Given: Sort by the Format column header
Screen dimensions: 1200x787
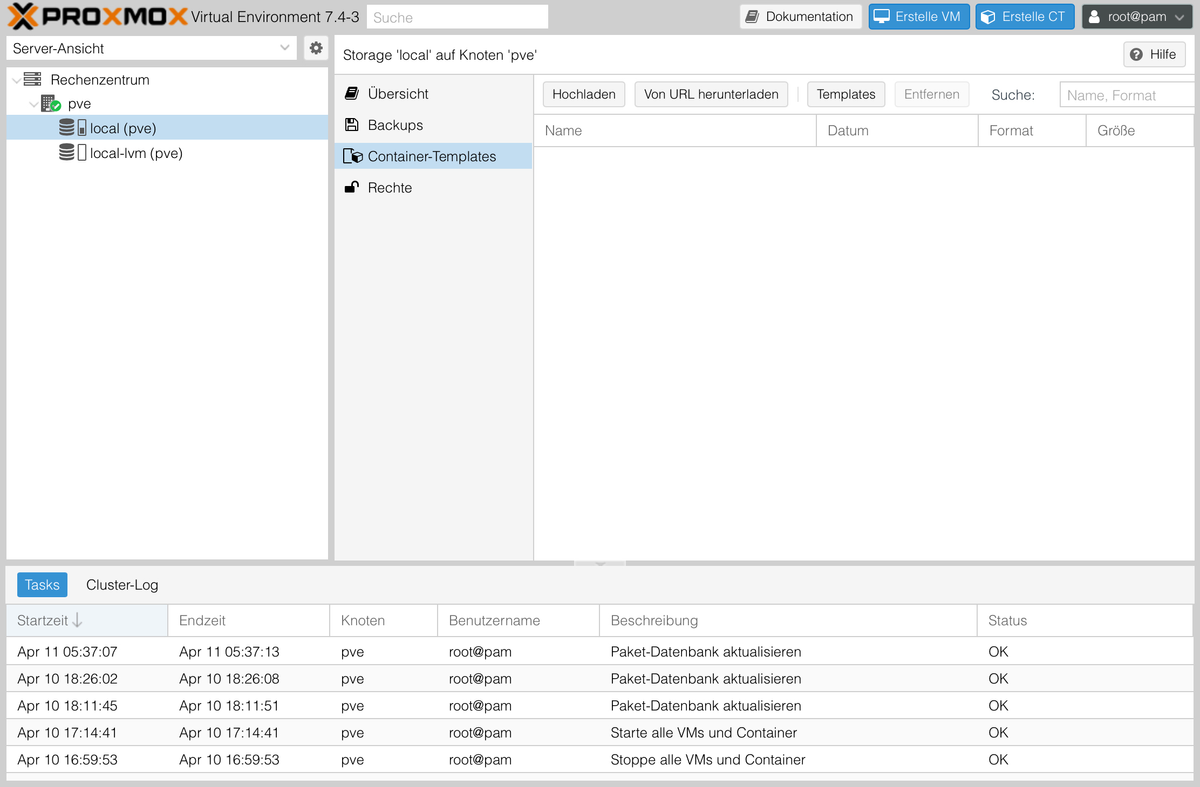Looking at the screenshot, I should coord(1032,130).
